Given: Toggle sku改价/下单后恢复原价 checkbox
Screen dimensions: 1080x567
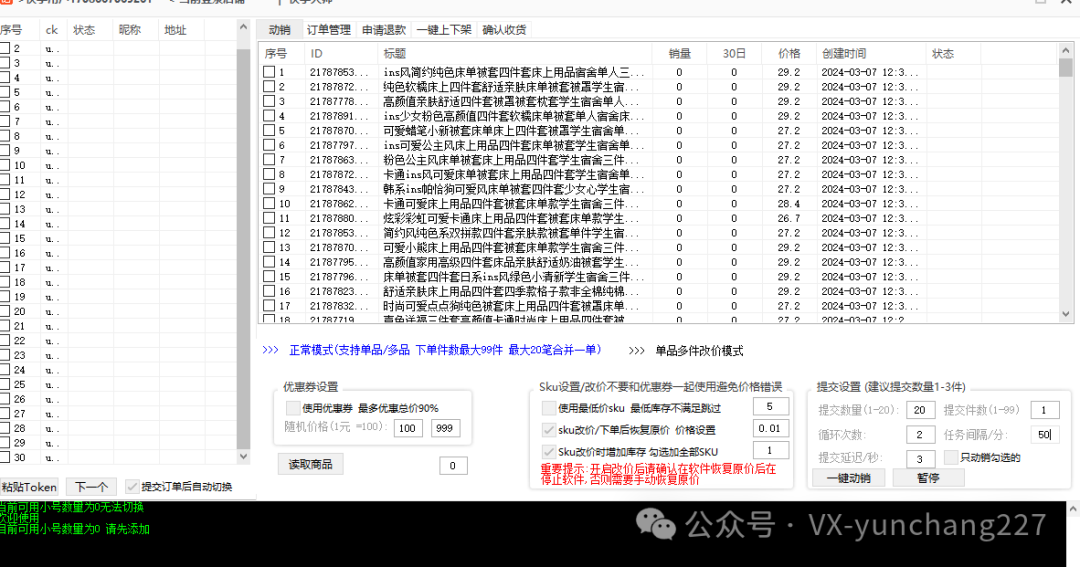Looking at the screenshot, I should tap(549, 430).
